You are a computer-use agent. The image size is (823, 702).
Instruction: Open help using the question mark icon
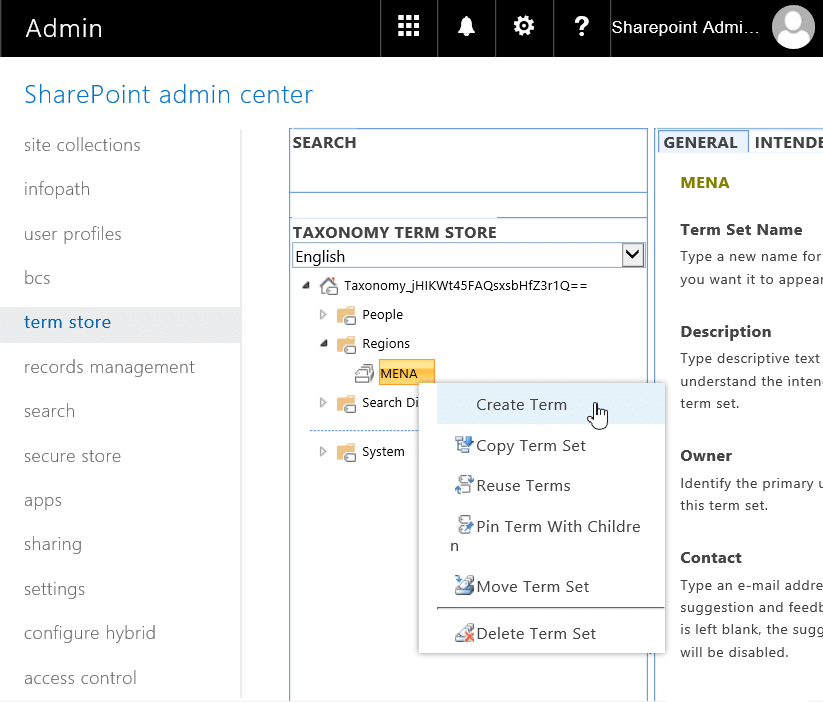581,27
